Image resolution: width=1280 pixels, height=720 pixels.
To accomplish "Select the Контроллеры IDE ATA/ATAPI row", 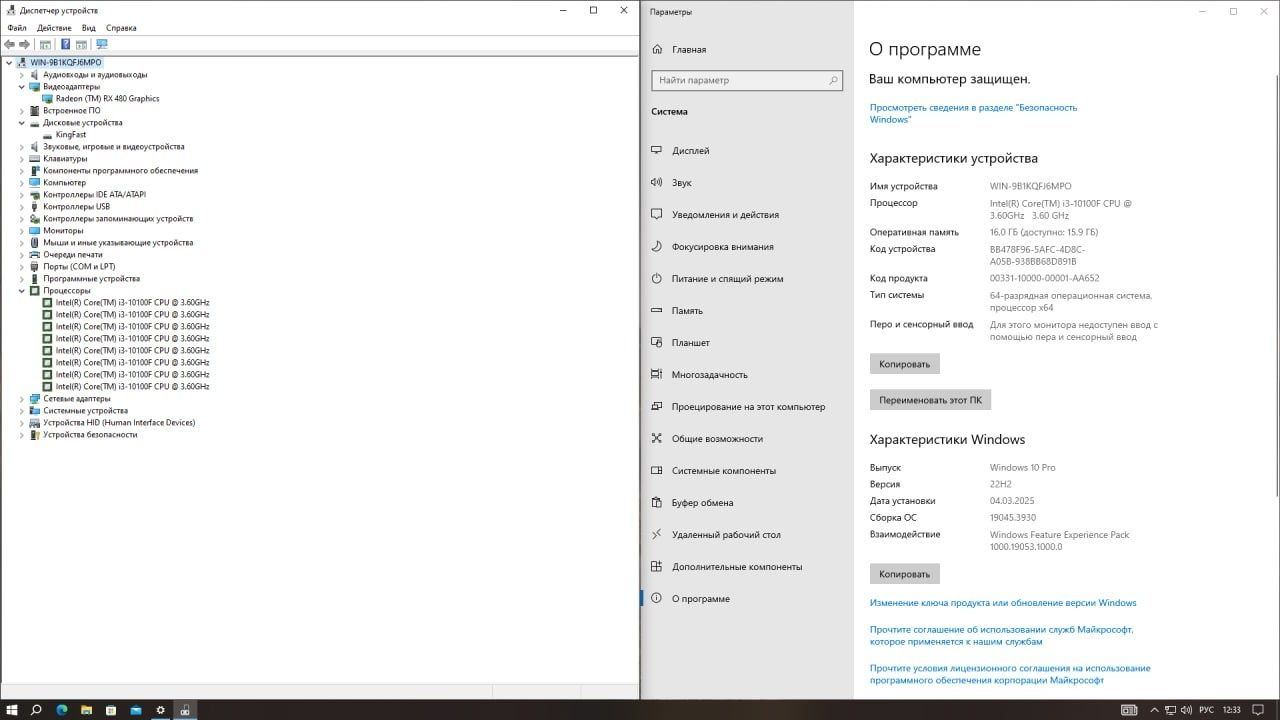I will click(x=94, y=194).
